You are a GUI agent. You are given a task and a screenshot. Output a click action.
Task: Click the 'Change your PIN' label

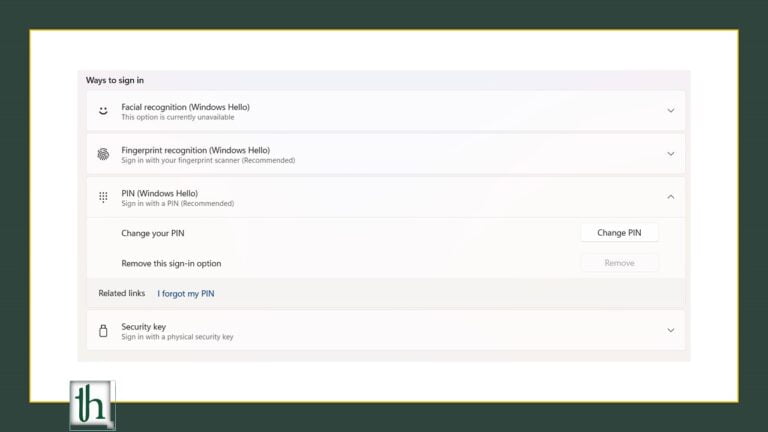[x=153, y=233]
